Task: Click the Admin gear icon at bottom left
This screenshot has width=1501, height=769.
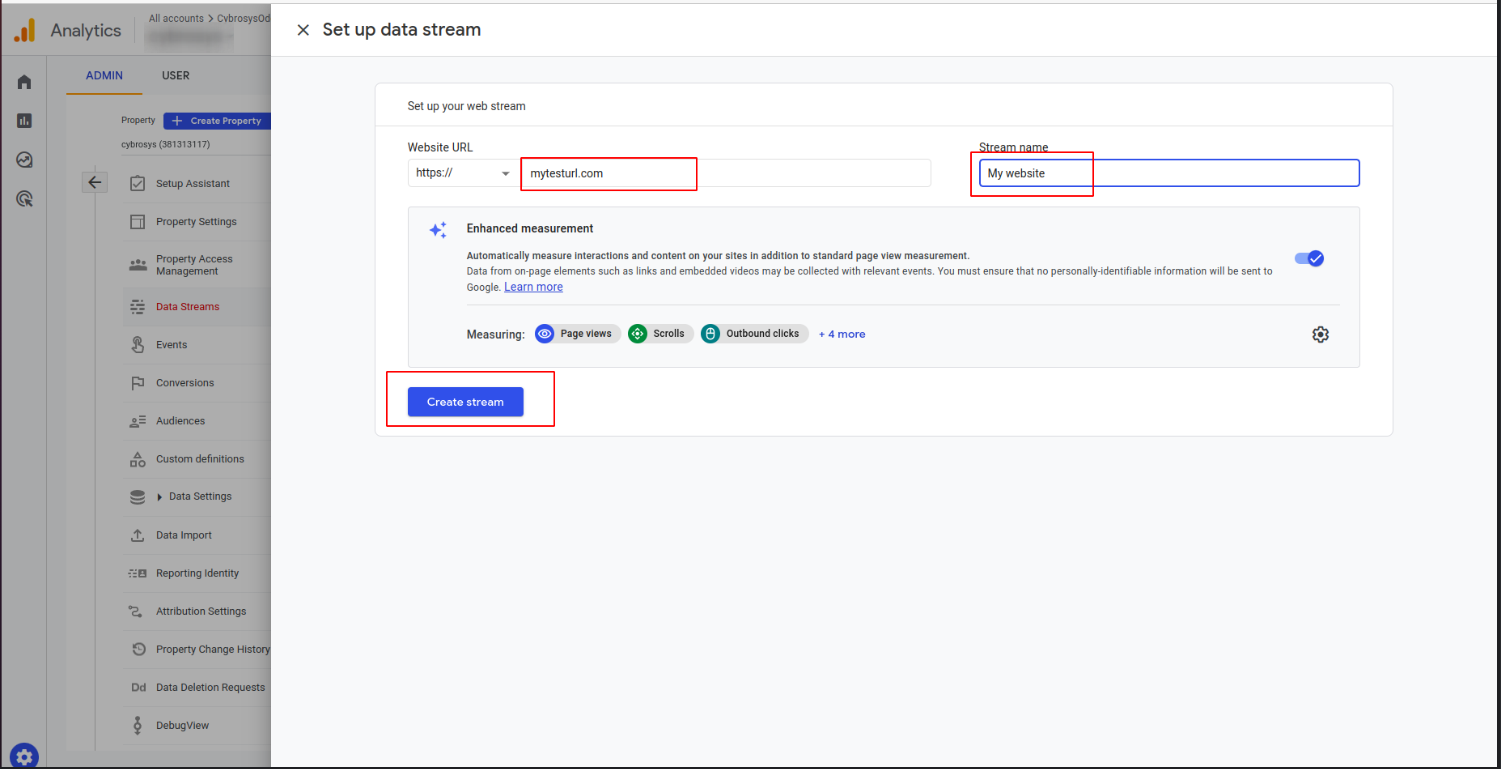Action: pyautogui.click(x=24, y=756)
